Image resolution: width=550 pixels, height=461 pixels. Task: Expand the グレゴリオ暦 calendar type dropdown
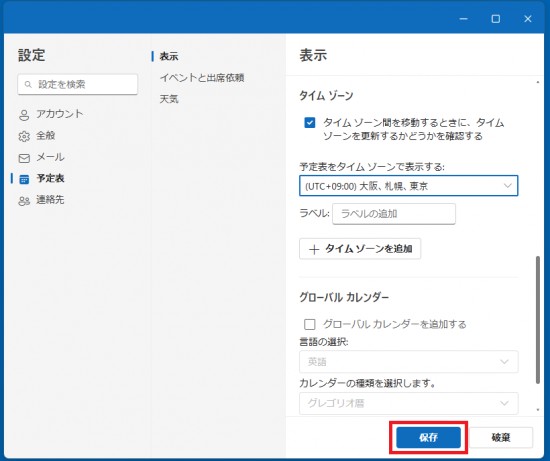pyautogui.click(x=409, y=403)
